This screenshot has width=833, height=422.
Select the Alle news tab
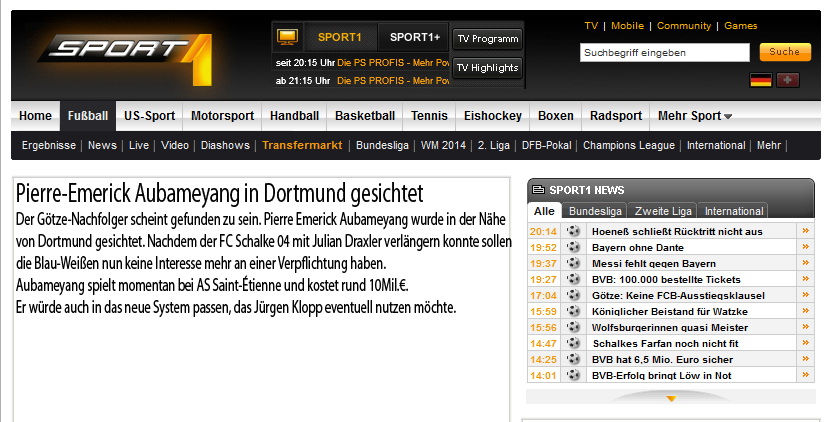[544, 211]
